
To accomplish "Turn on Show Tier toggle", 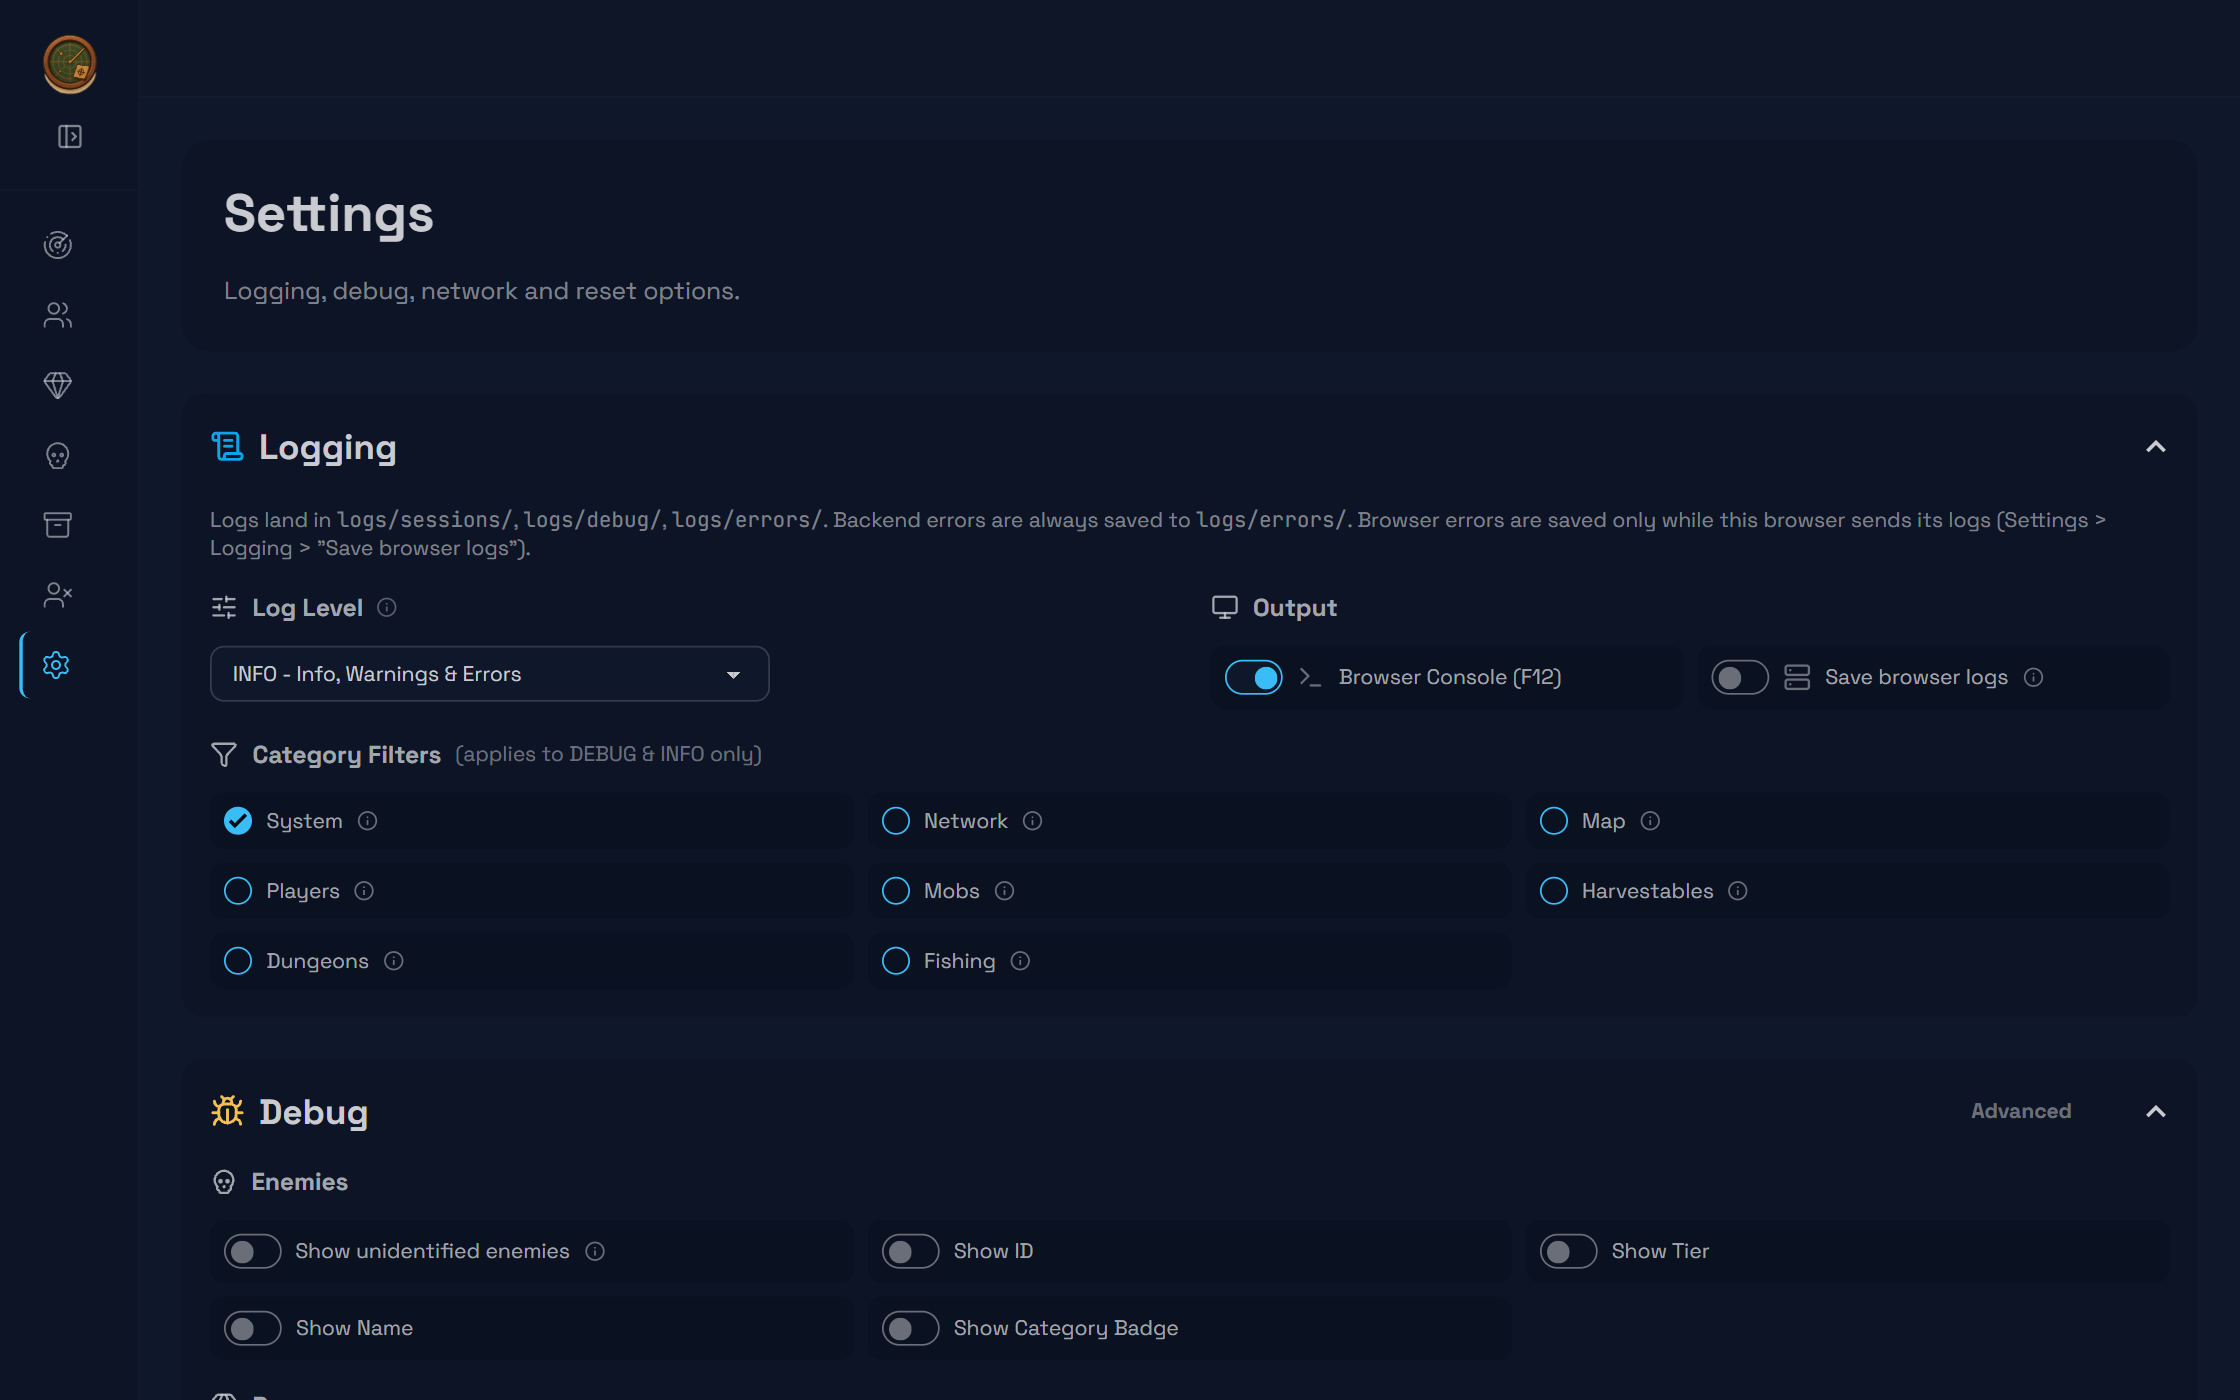I will [1569, 1251].
